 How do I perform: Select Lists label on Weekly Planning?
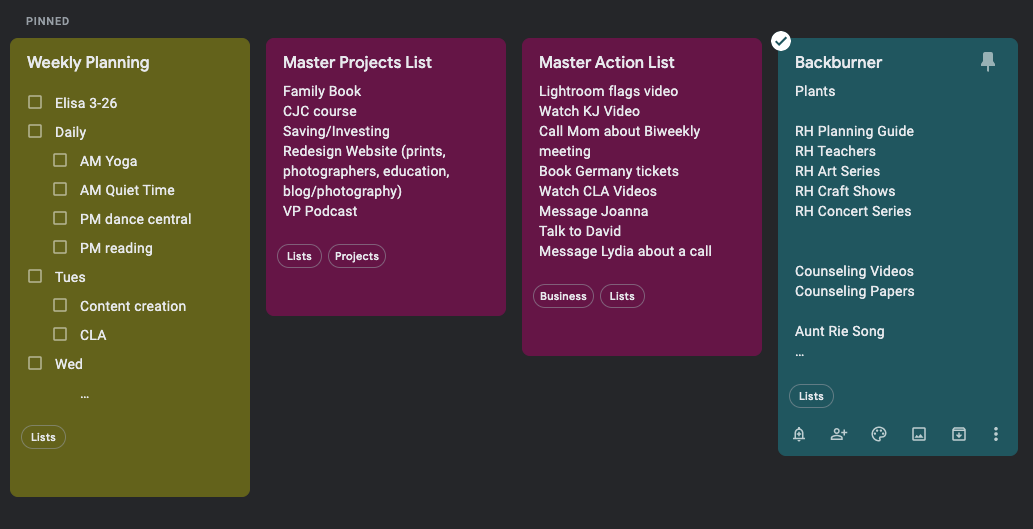[43, 437]
